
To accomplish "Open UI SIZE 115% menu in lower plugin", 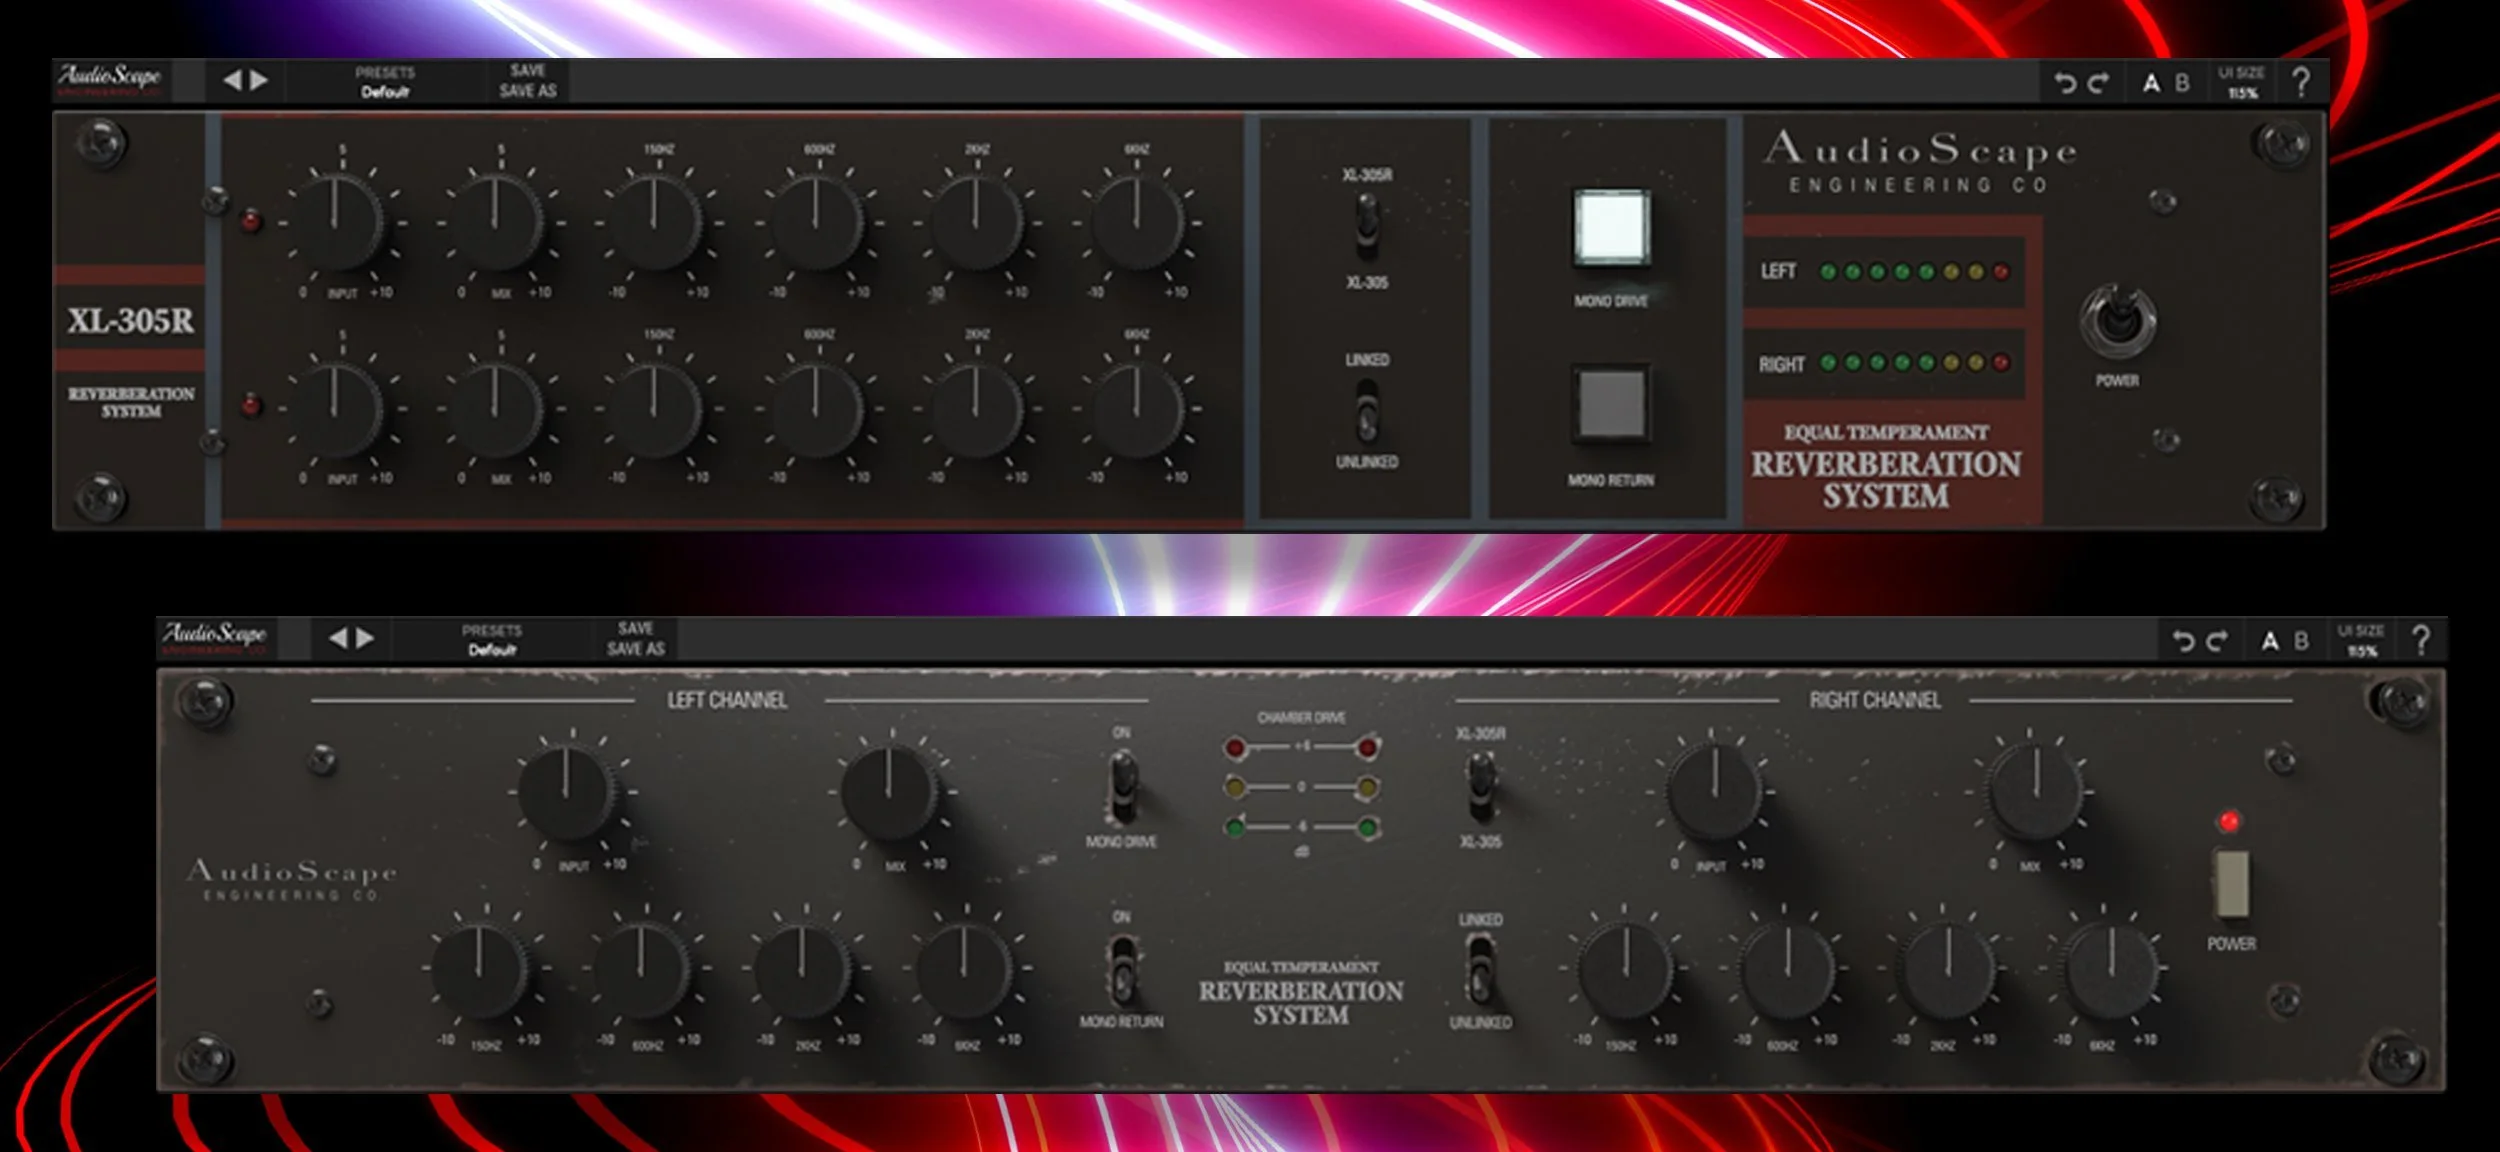I will [2360, 641].
